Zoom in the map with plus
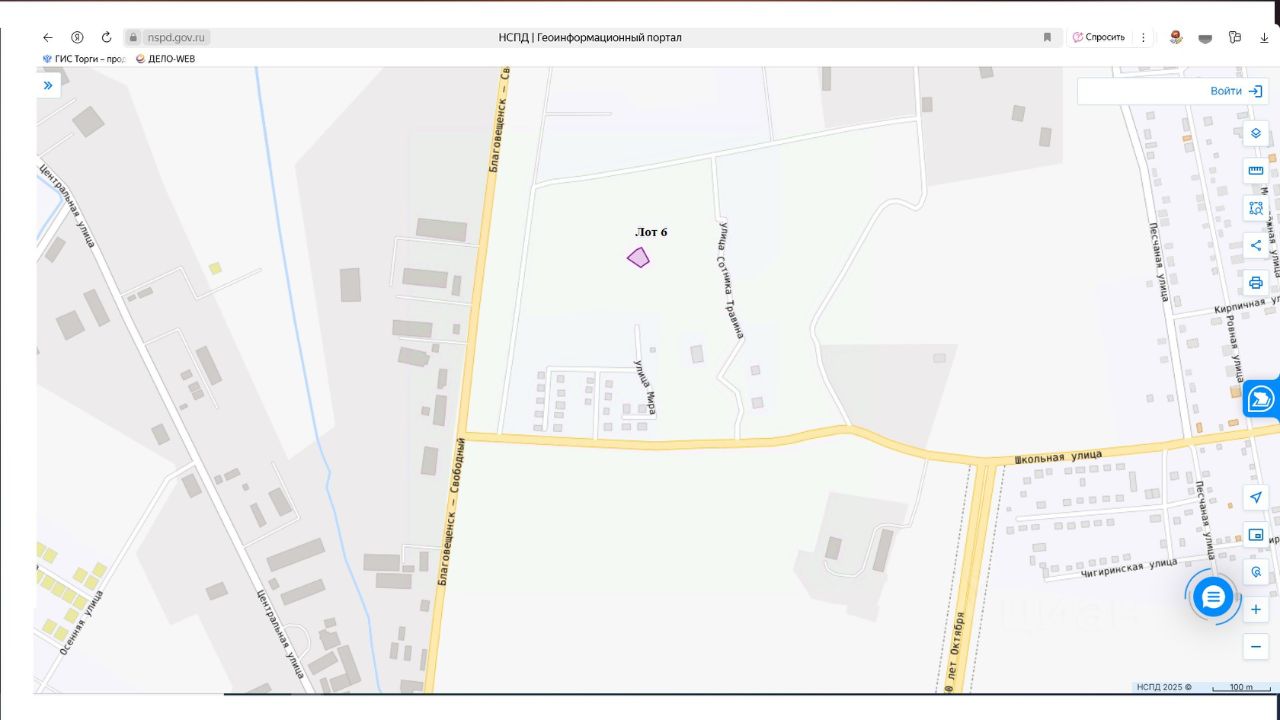This screenshot has height=720, width=1280. (x=1256, y=609)
